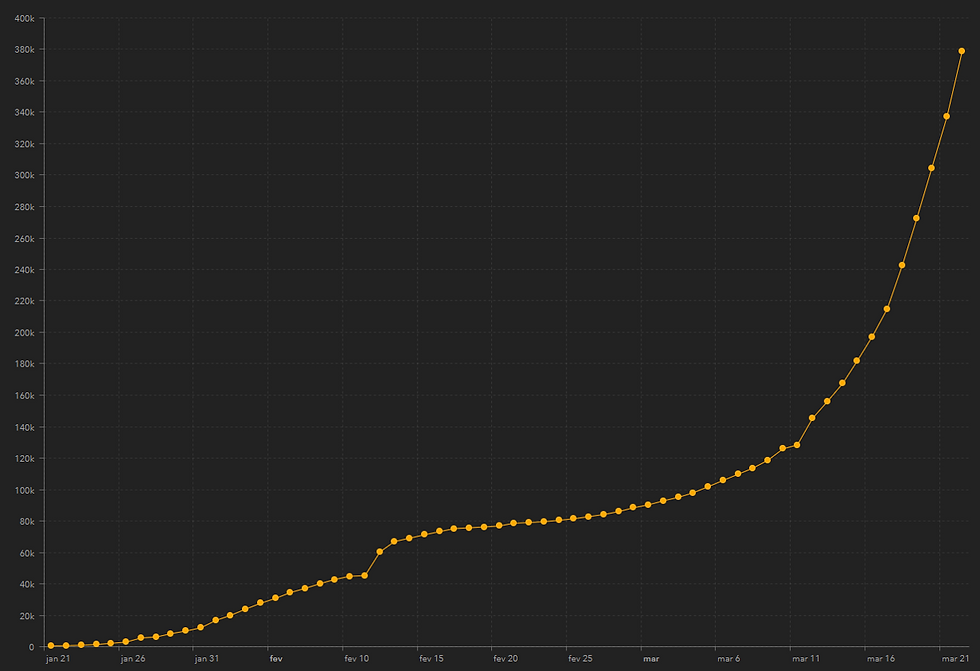Select the data point near 243k
This screenshot has height=671, width=980.
pyautogui.click(x=901, y=265)
